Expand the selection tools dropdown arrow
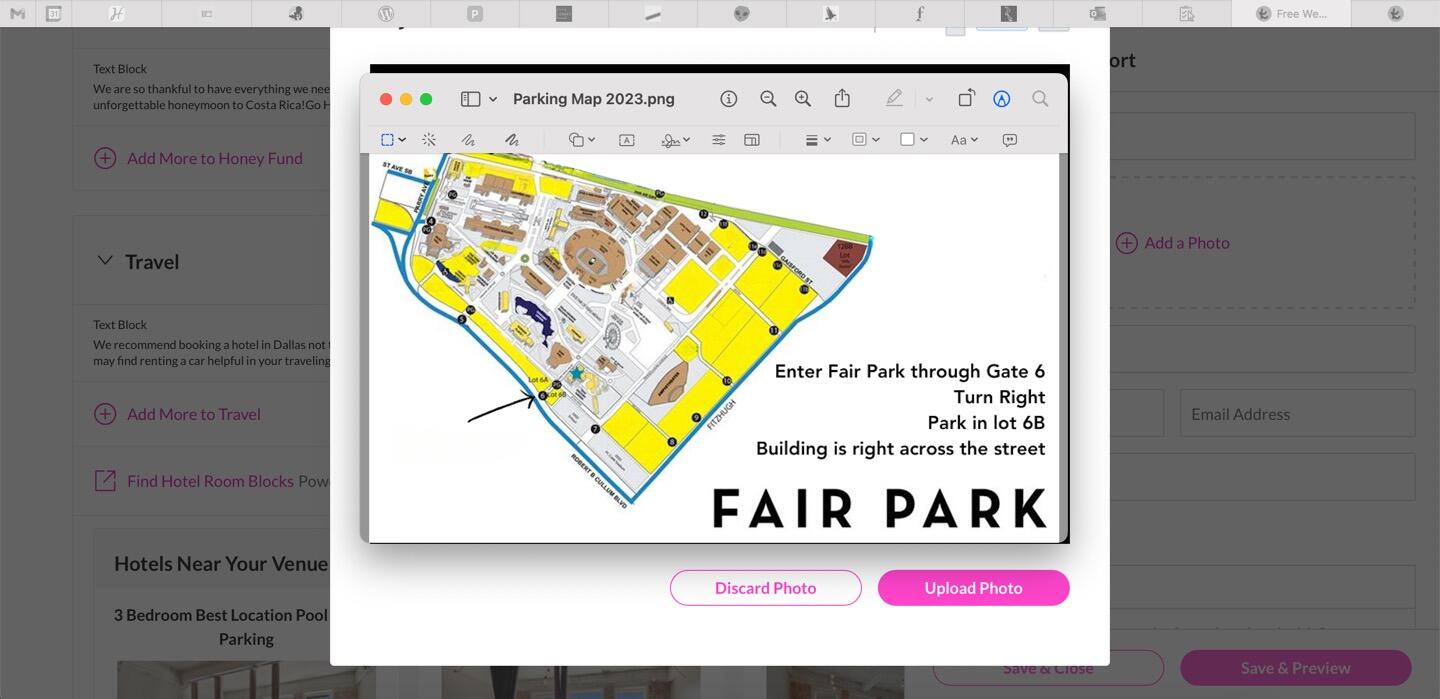The width and height of the screenshot is (1440, 699). click(402, 140)
